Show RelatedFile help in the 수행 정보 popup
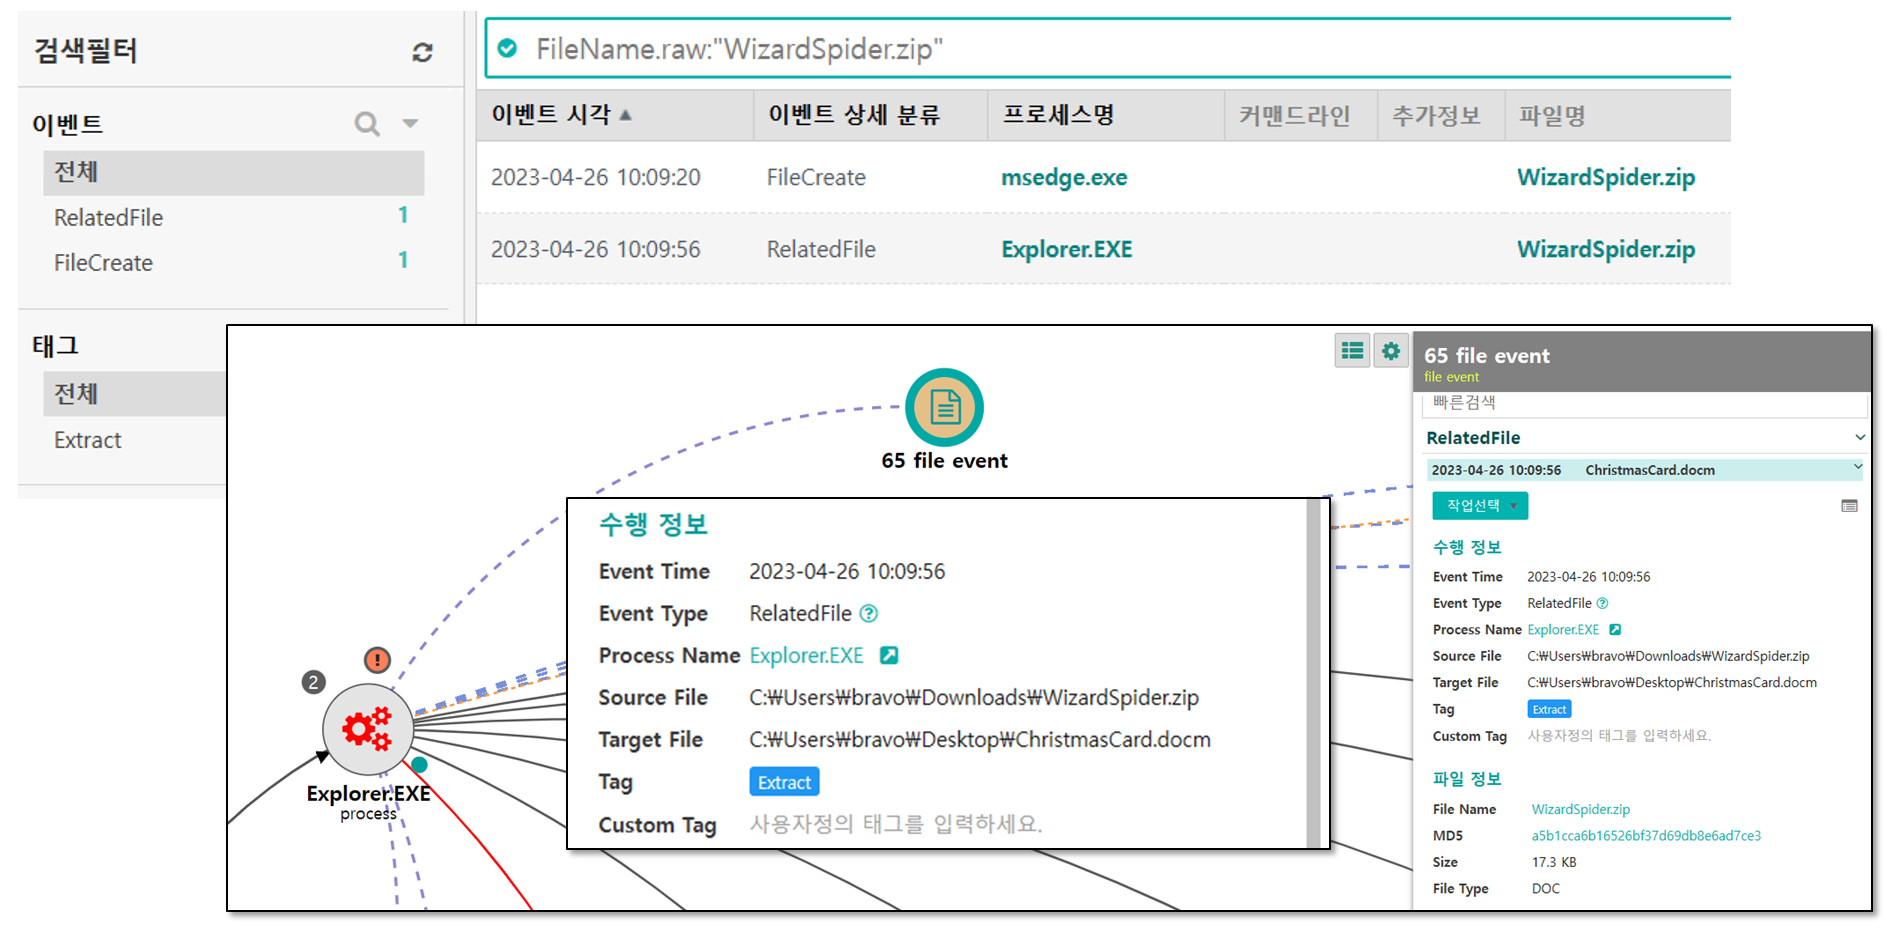 pos(868,613)
